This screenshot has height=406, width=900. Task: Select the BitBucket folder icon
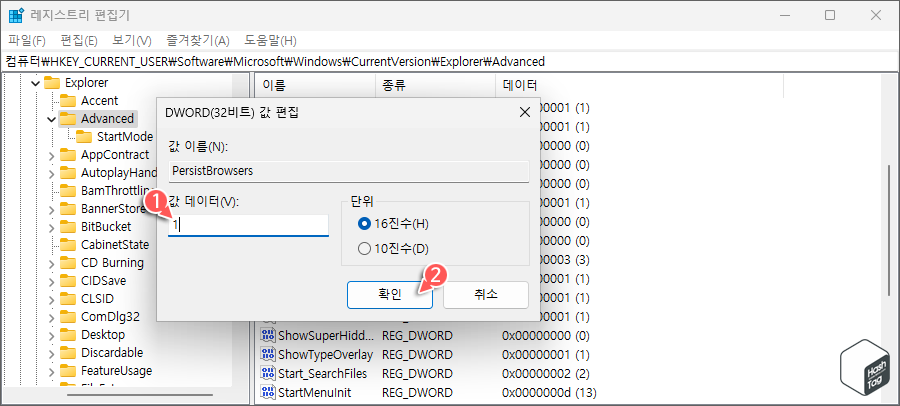68,226
